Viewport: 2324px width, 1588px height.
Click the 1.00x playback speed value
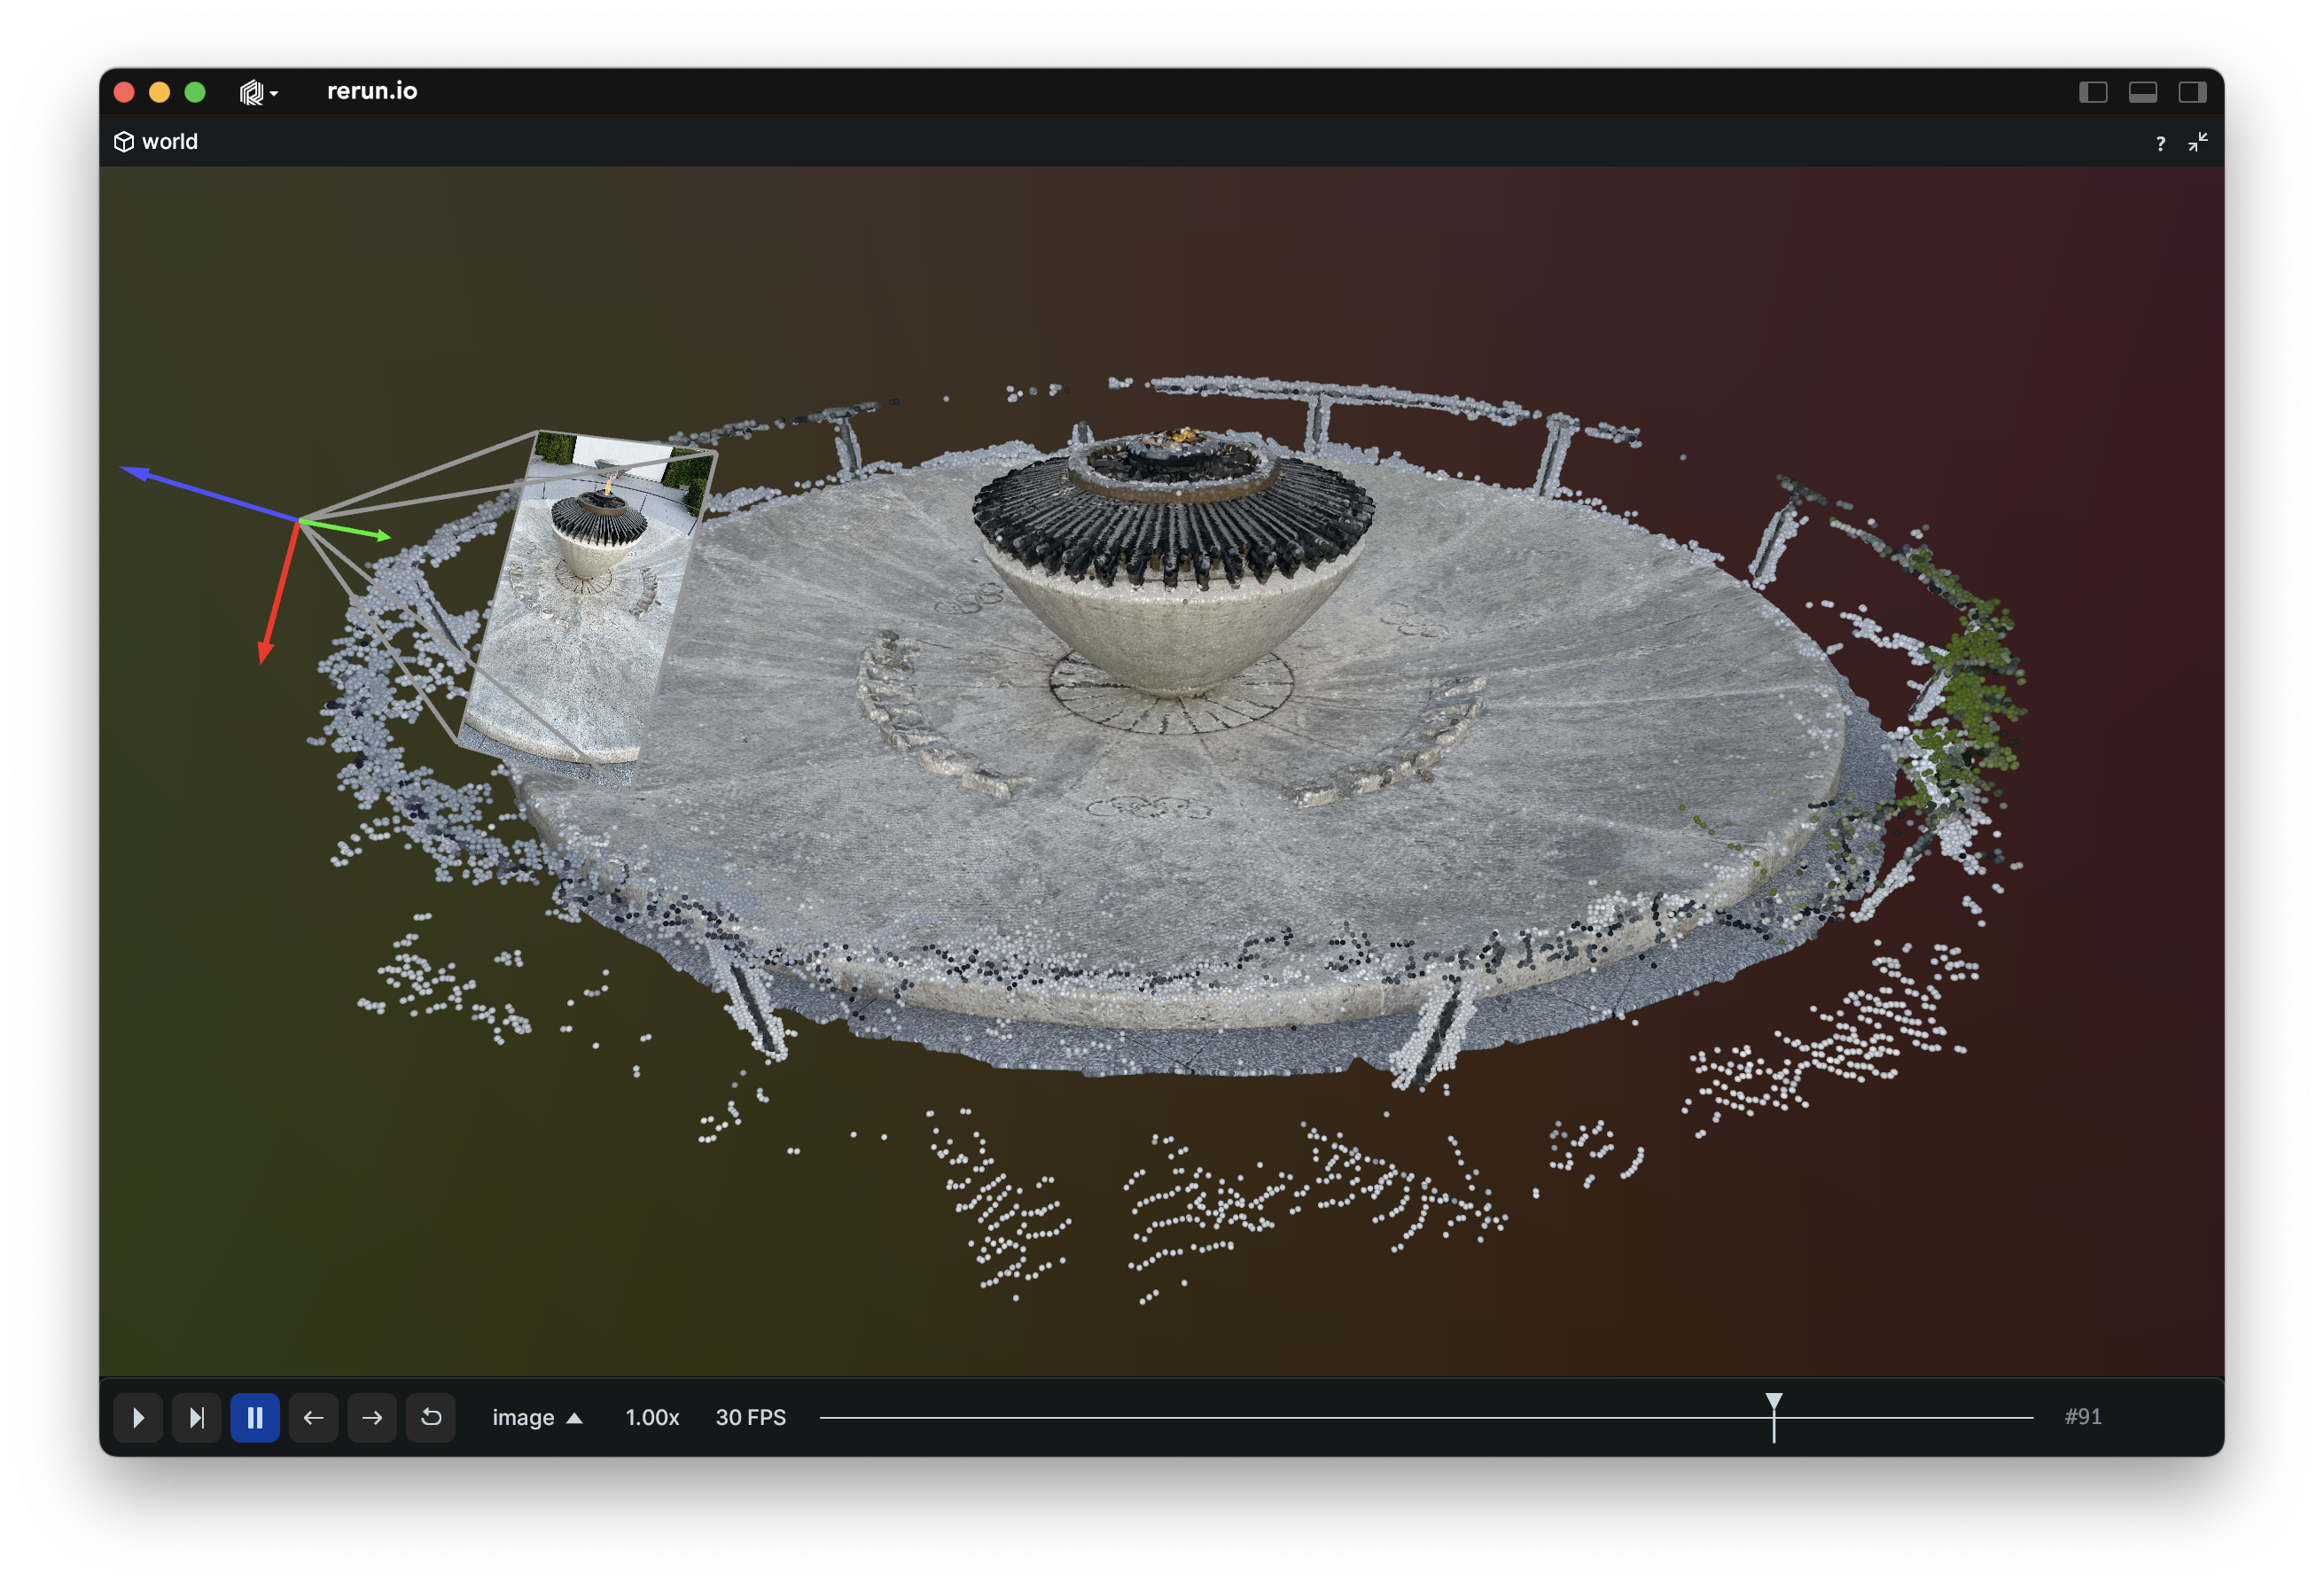652,1417
